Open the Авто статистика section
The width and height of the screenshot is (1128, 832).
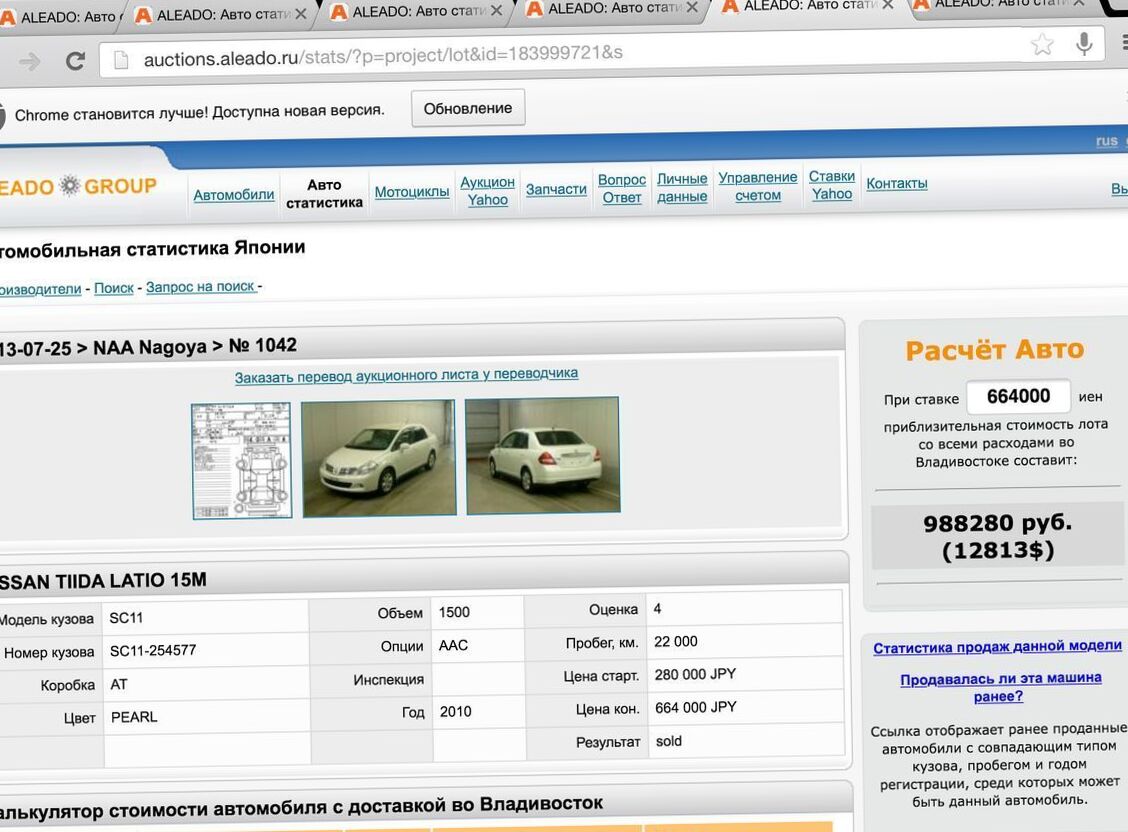(324, 193)
